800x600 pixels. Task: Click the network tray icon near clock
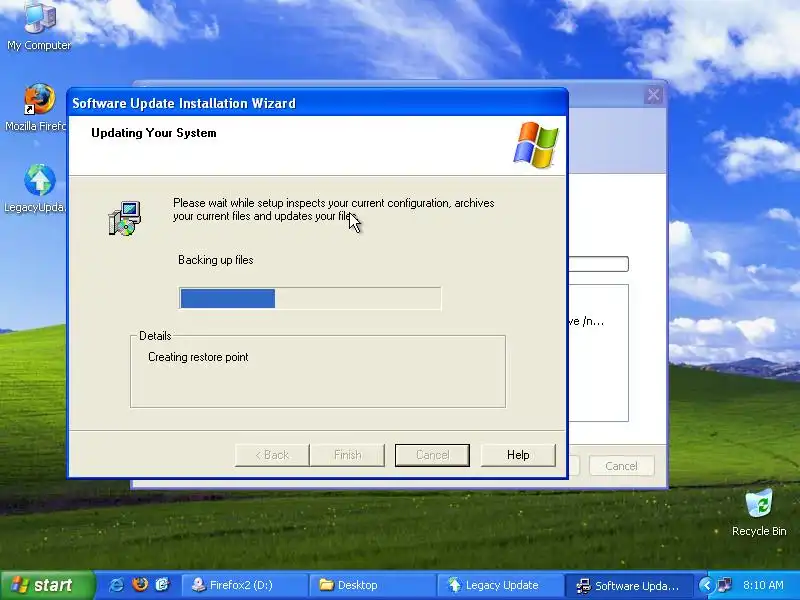[724, 585]
